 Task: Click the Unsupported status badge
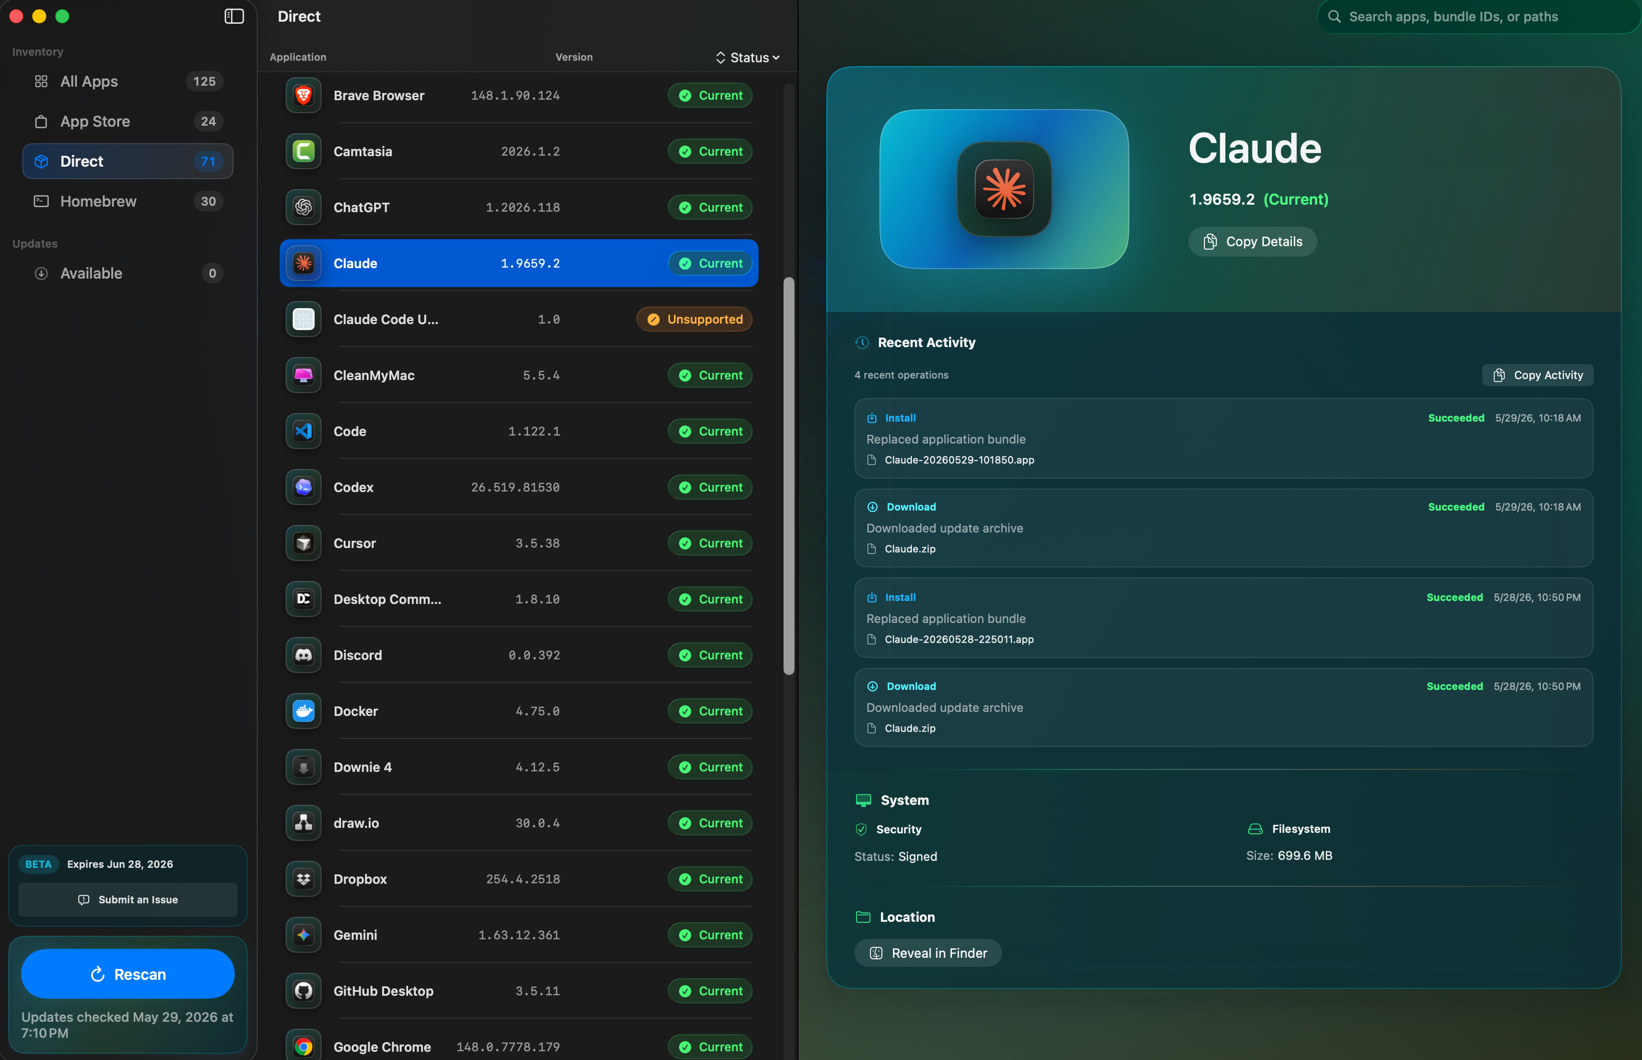[695, 319]
